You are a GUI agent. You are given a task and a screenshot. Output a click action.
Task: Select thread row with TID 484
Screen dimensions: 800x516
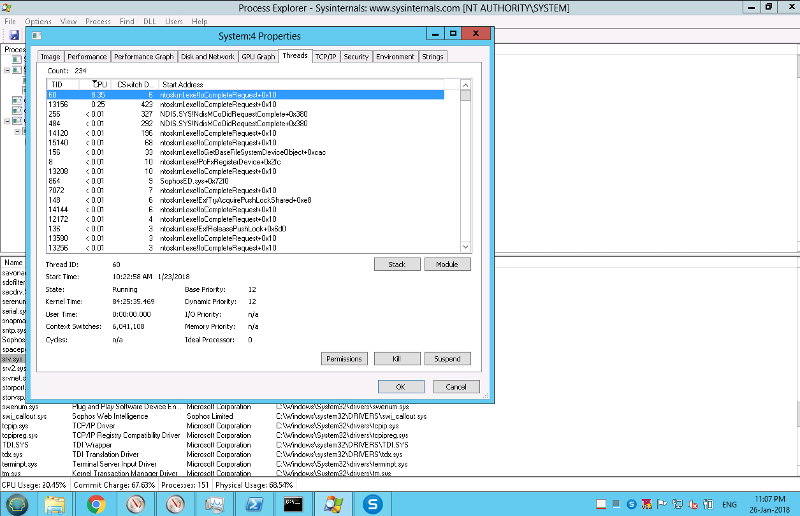(x=245, y=124)
